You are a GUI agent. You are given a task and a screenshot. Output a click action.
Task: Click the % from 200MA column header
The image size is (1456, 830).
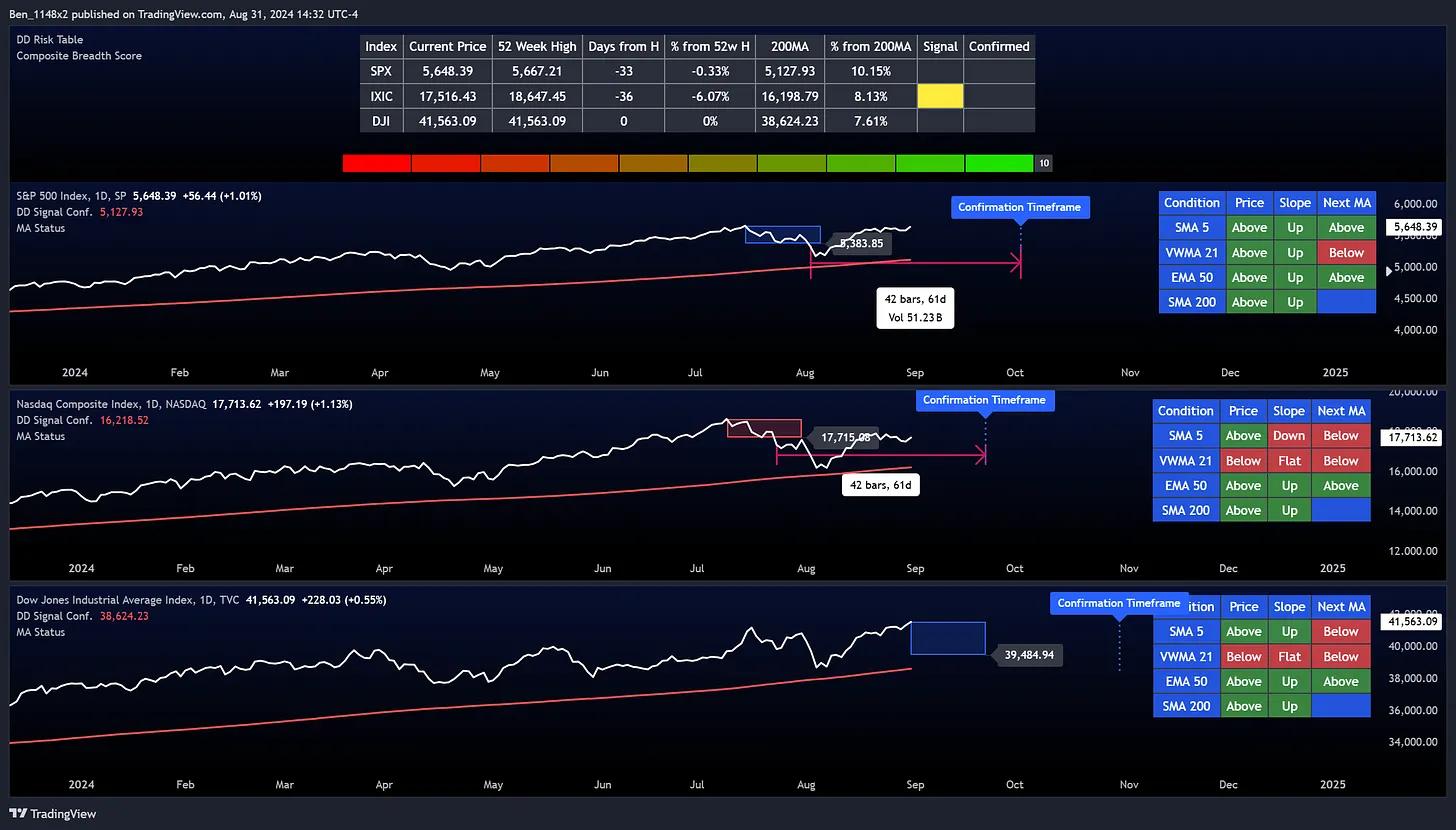click(x=870, y=46)
